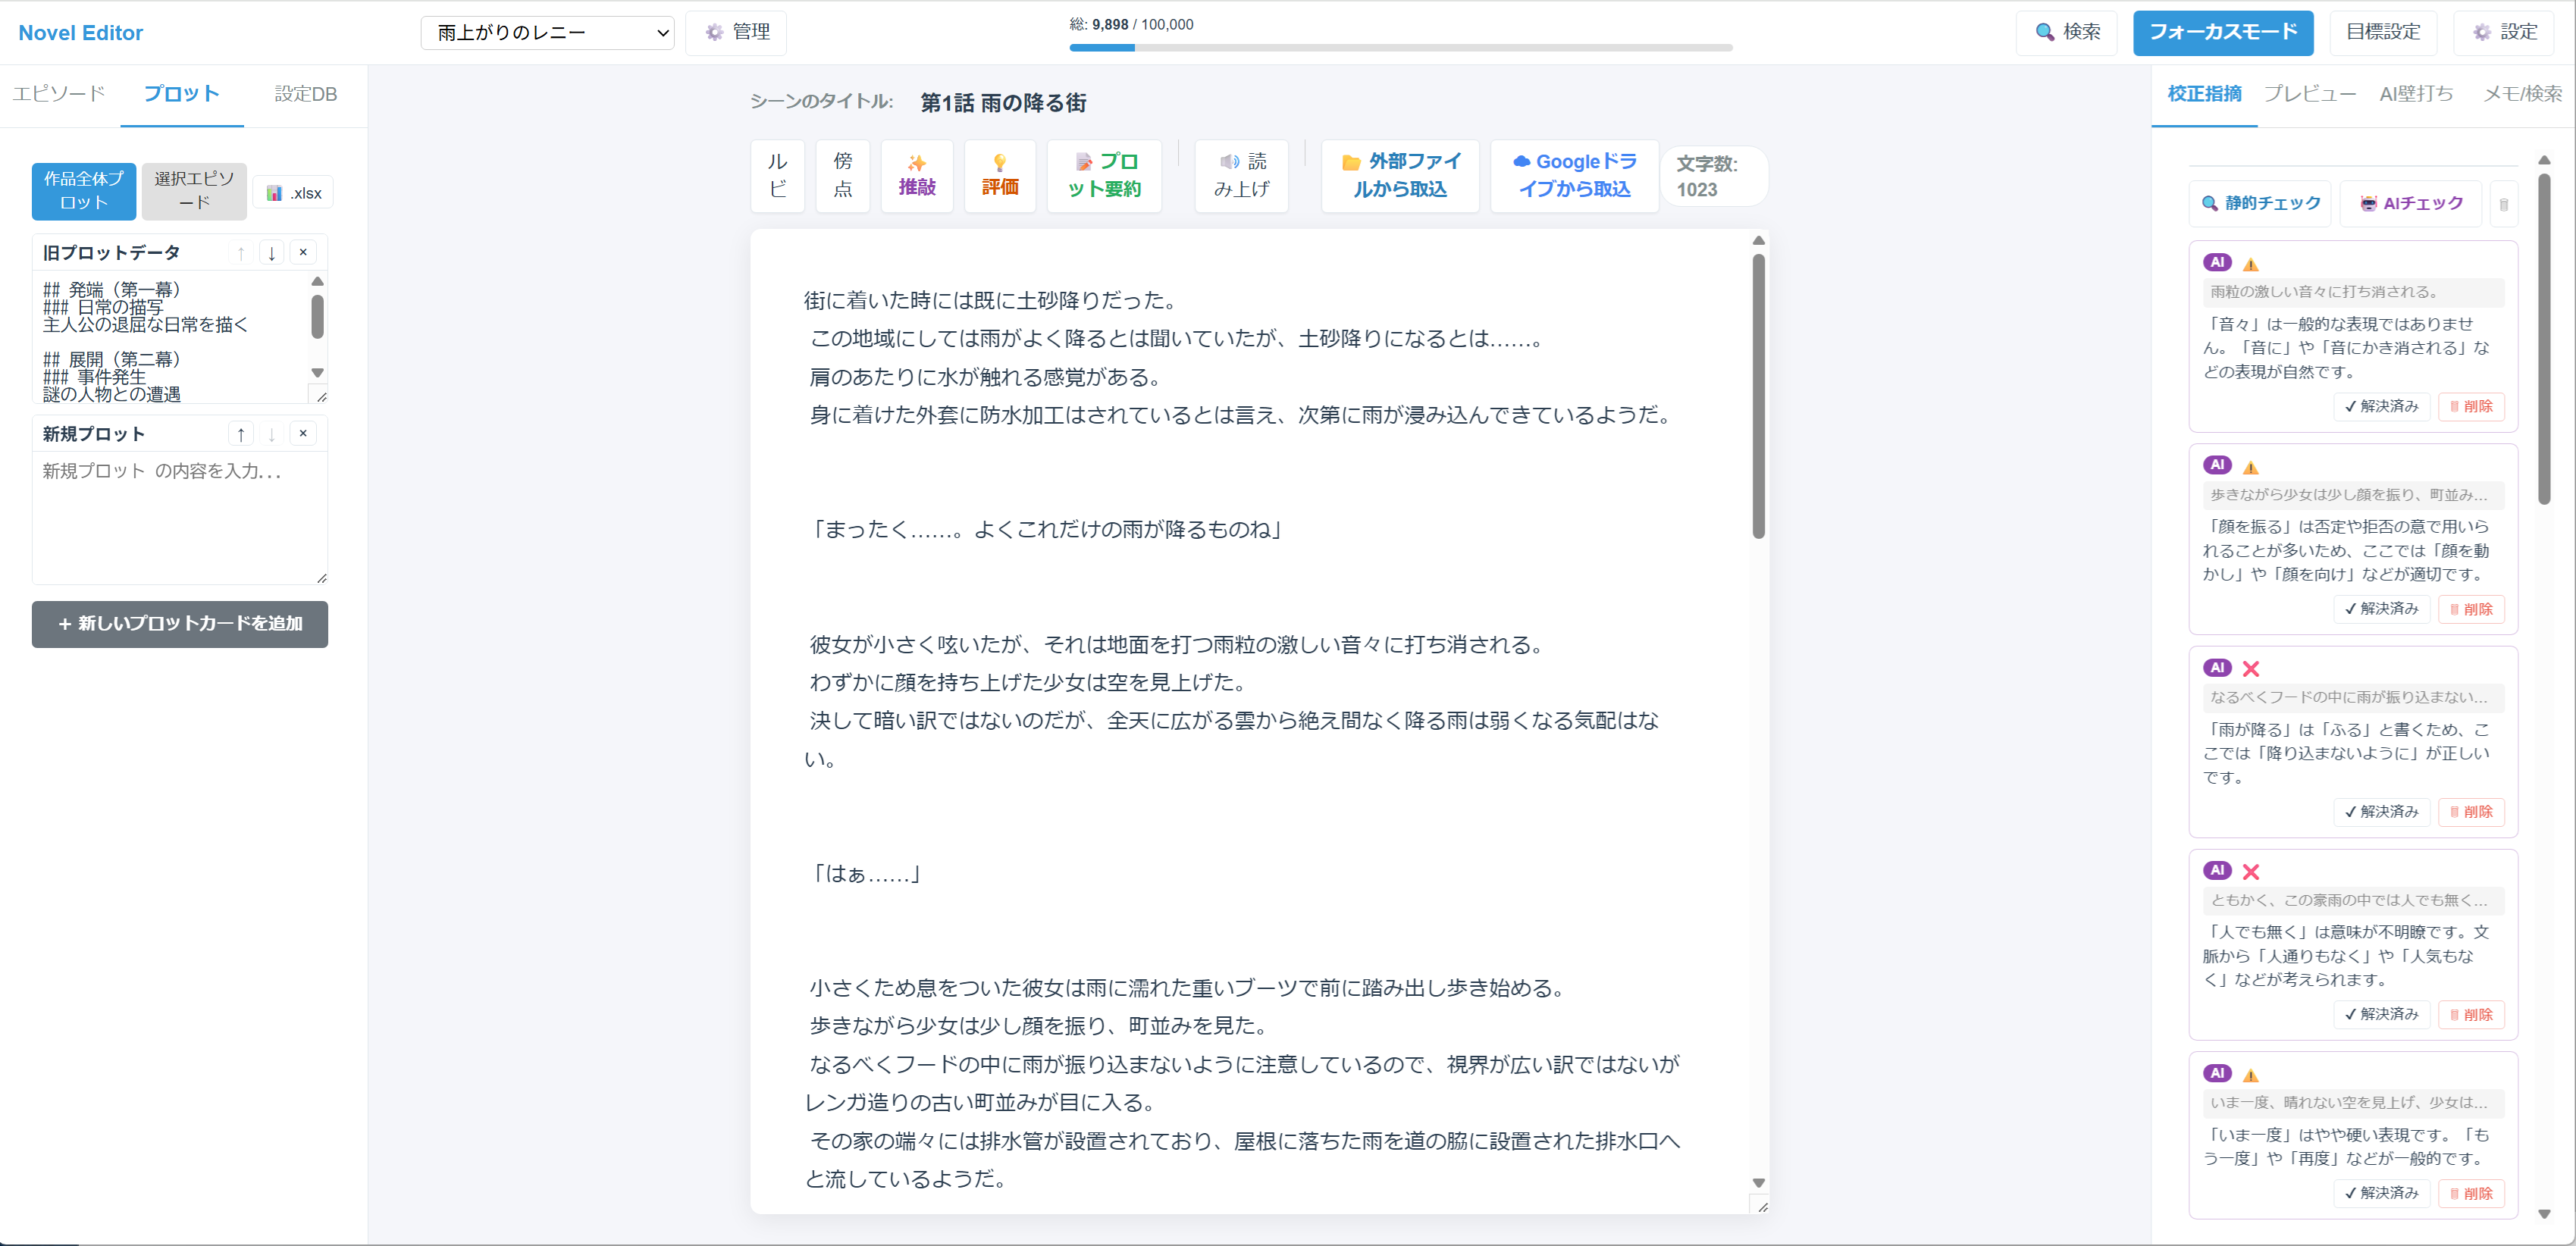Import via 外部ファイルから取込

point(1400,175)
